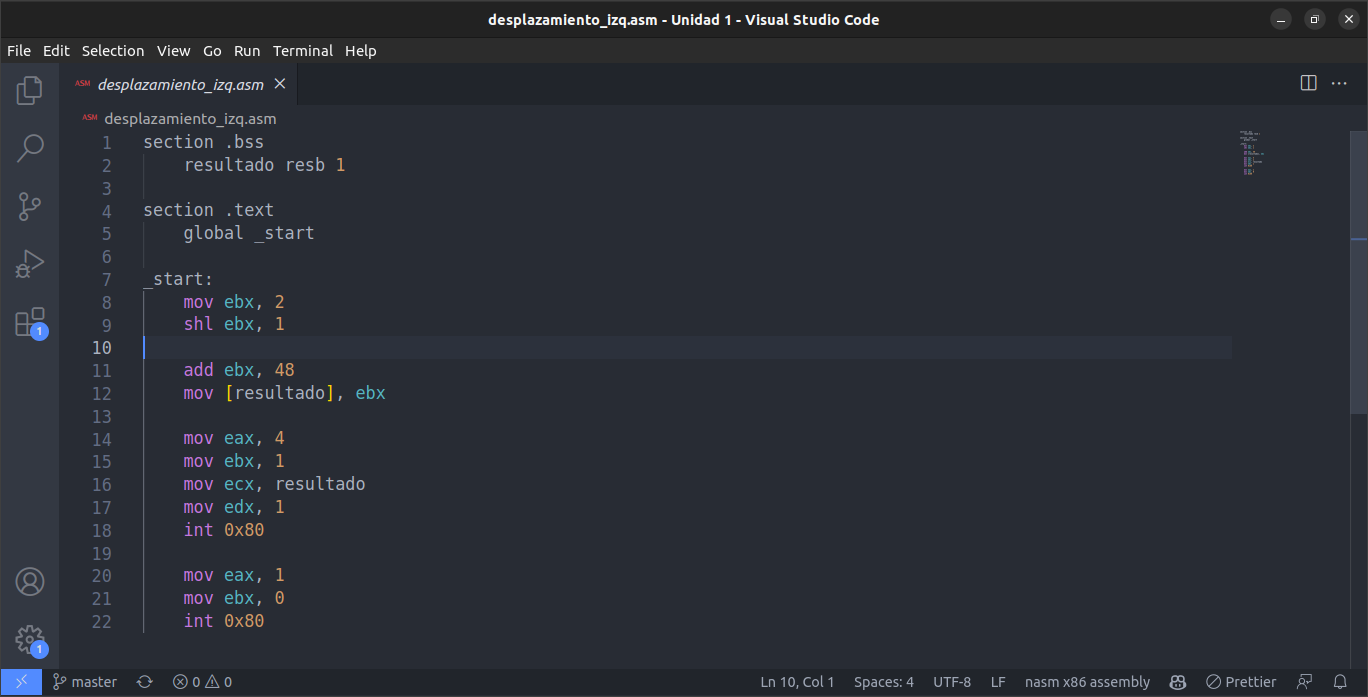The image size is (1368, 697).
Task: Click the Prettier status bar item
Action: [1241, 682]
